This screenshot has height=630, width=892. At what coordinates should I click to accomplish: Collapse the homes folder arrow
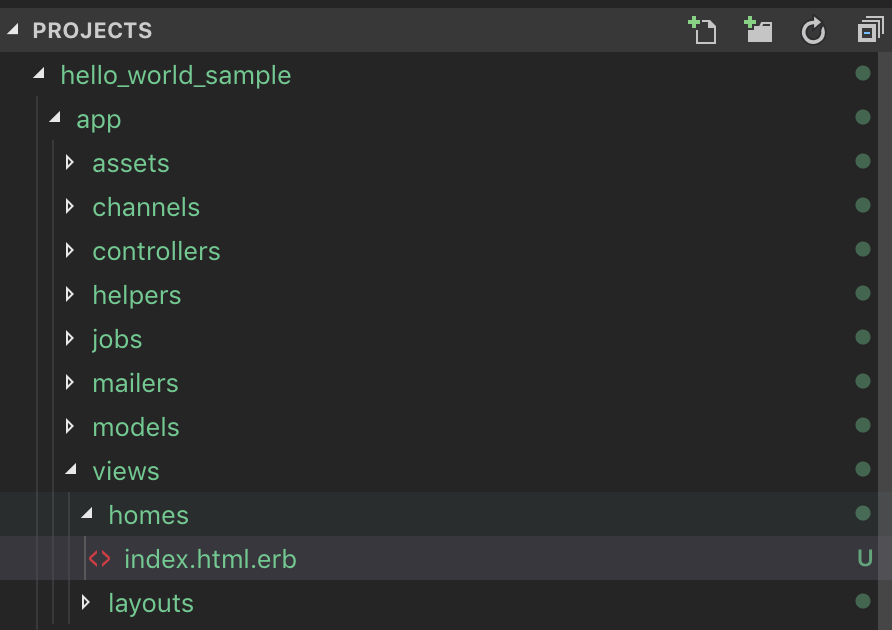pyautogui.click(x=86, y=514)
